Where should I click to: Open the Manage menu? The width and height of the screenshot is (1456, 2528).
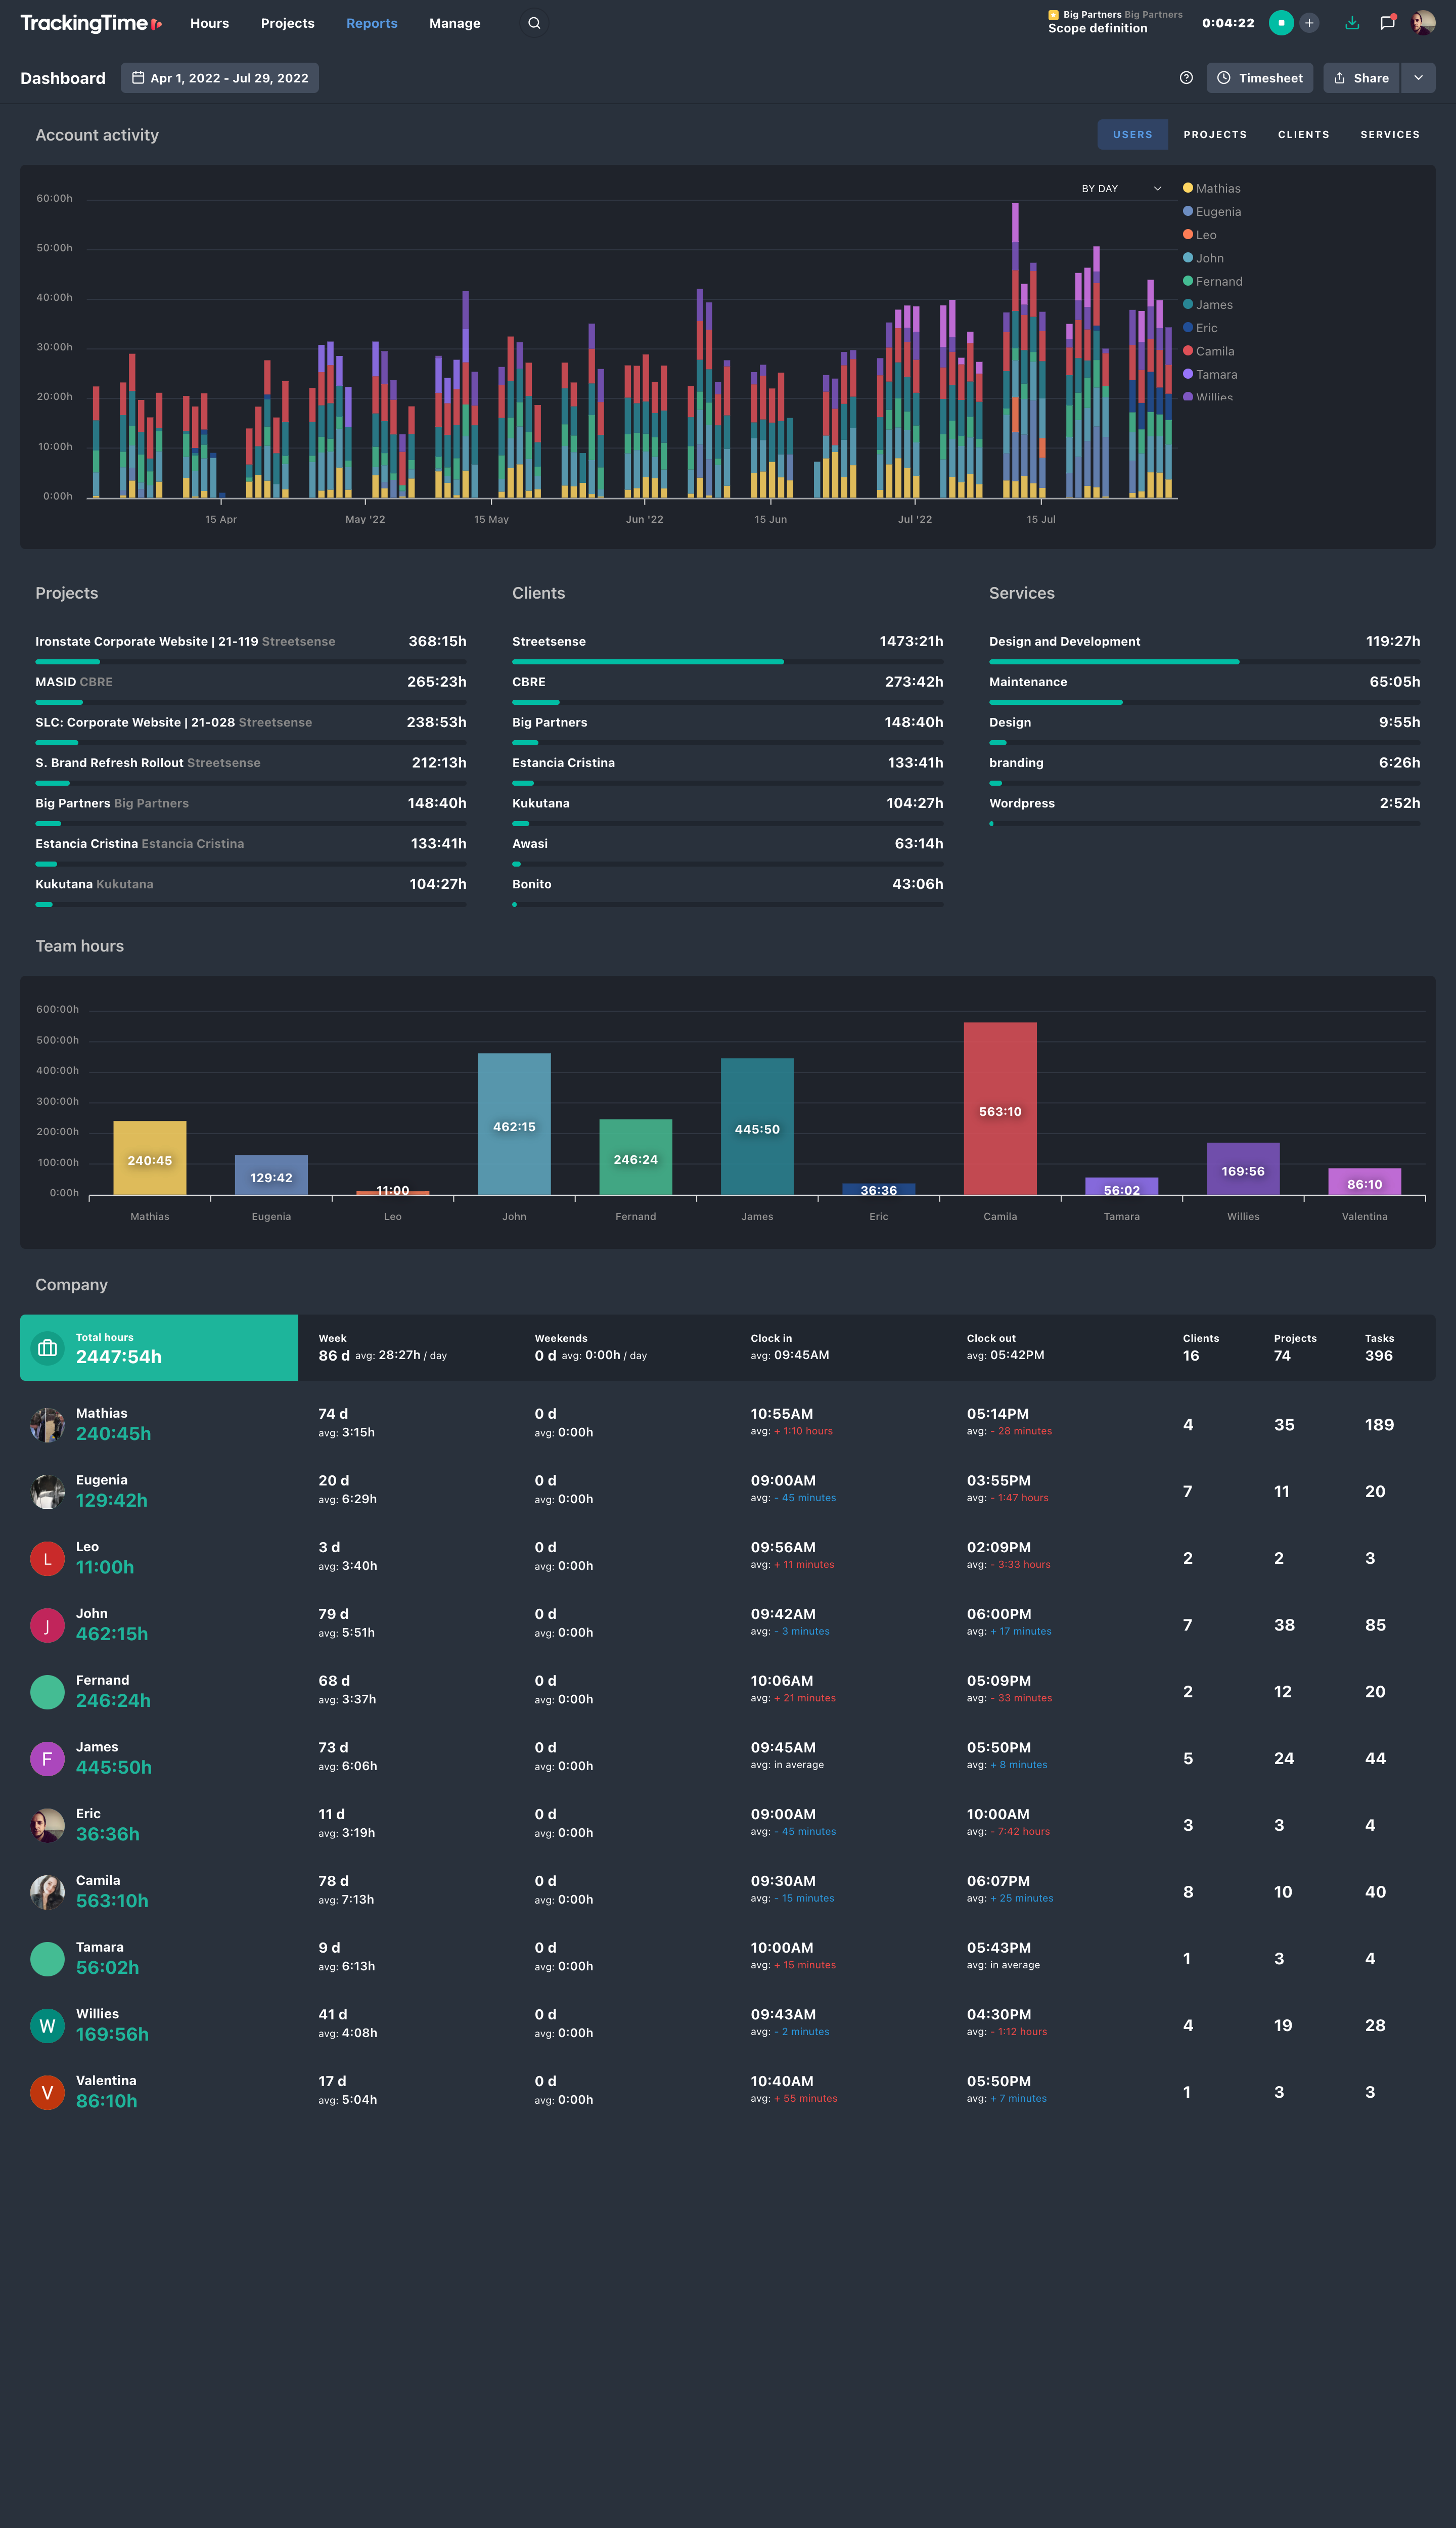click(454, 22)
